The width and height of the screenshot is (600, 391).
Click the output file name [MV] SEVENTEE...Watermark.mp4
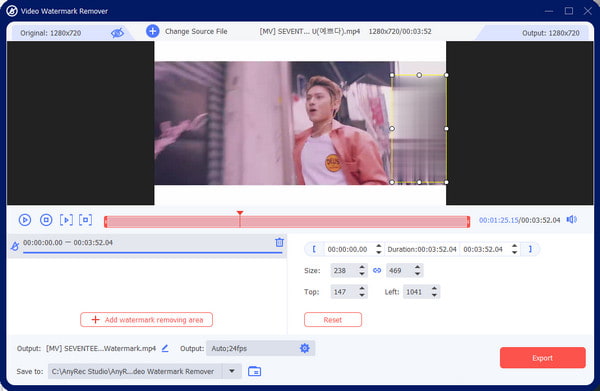click(x=101, y=349)
